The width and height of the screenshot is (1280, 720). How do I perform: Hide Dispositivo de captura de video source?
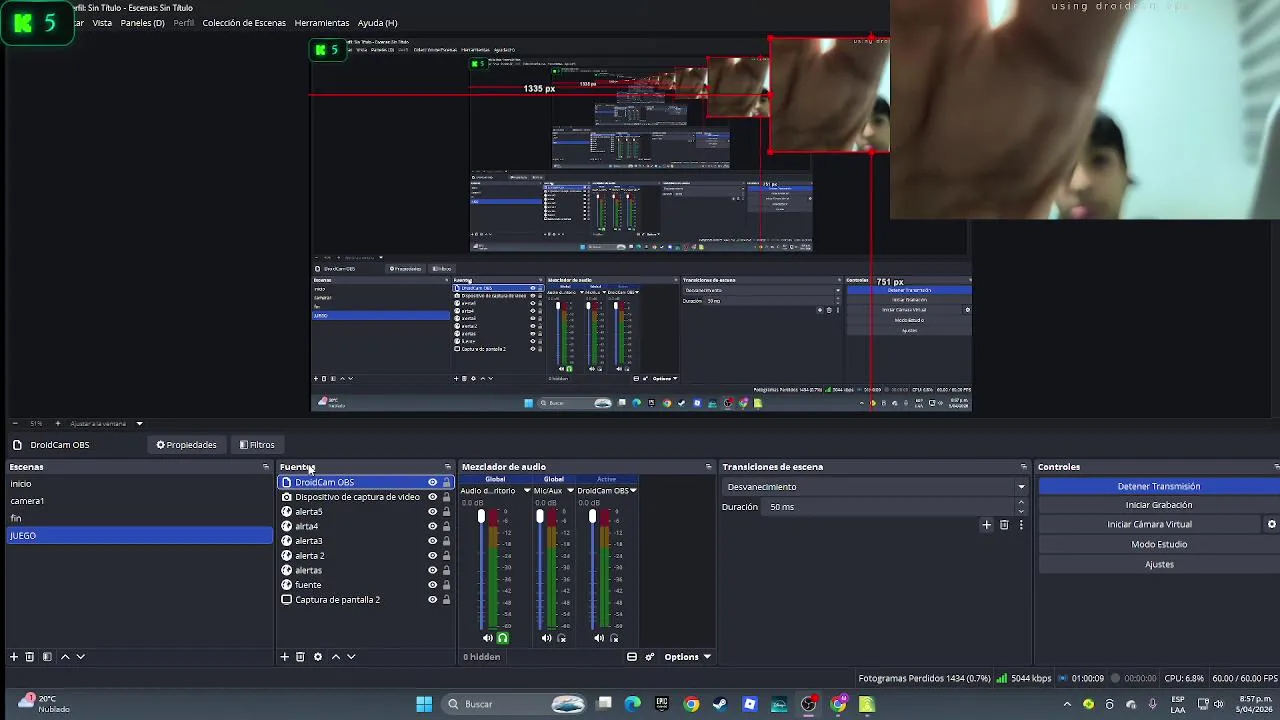[x=432, y=497]
